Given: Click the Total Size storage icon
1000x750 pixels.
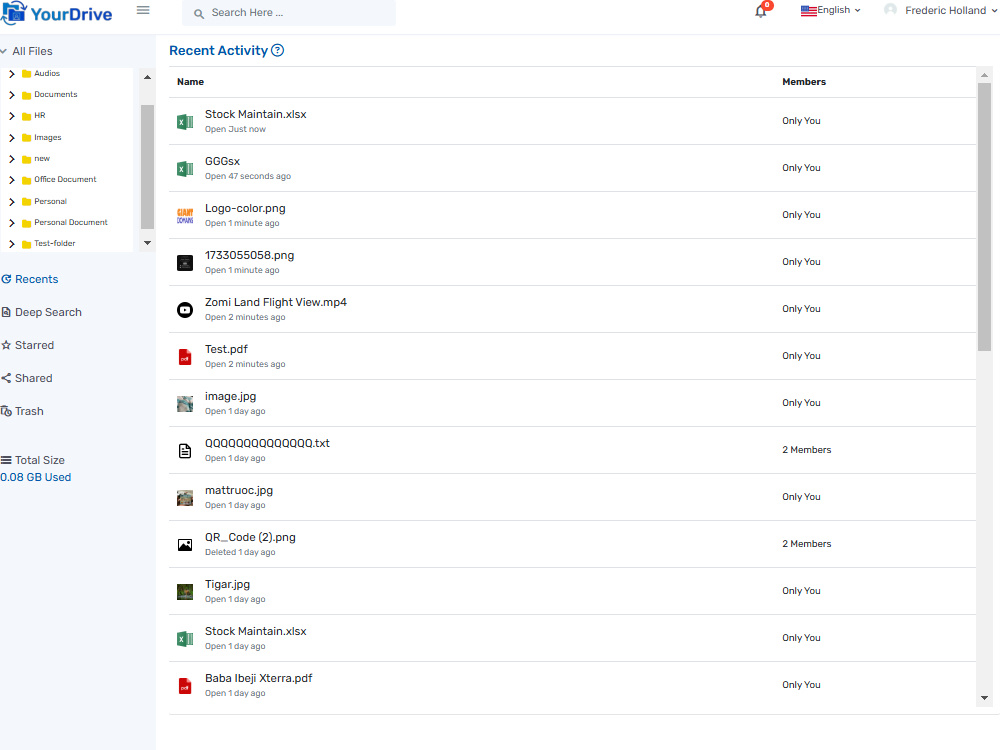Looking at the screenshot, I should tap(6, 460).
